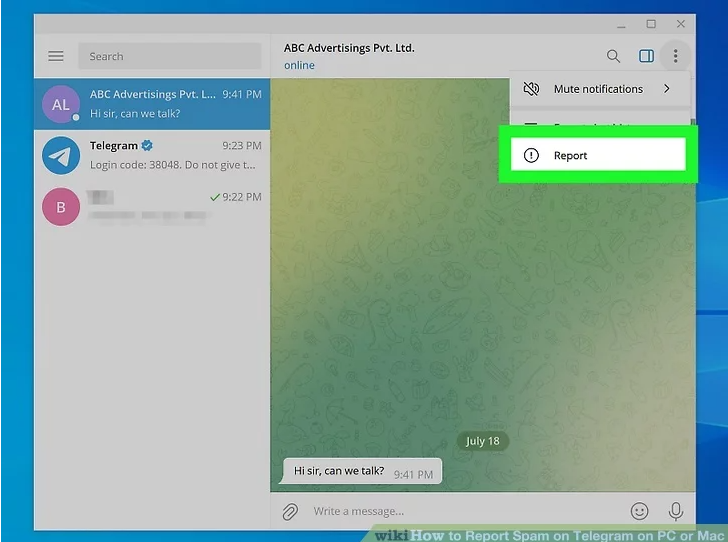728x542 pixels.
Task: Click the Report exclamation icon
Action: pos(531,155)
